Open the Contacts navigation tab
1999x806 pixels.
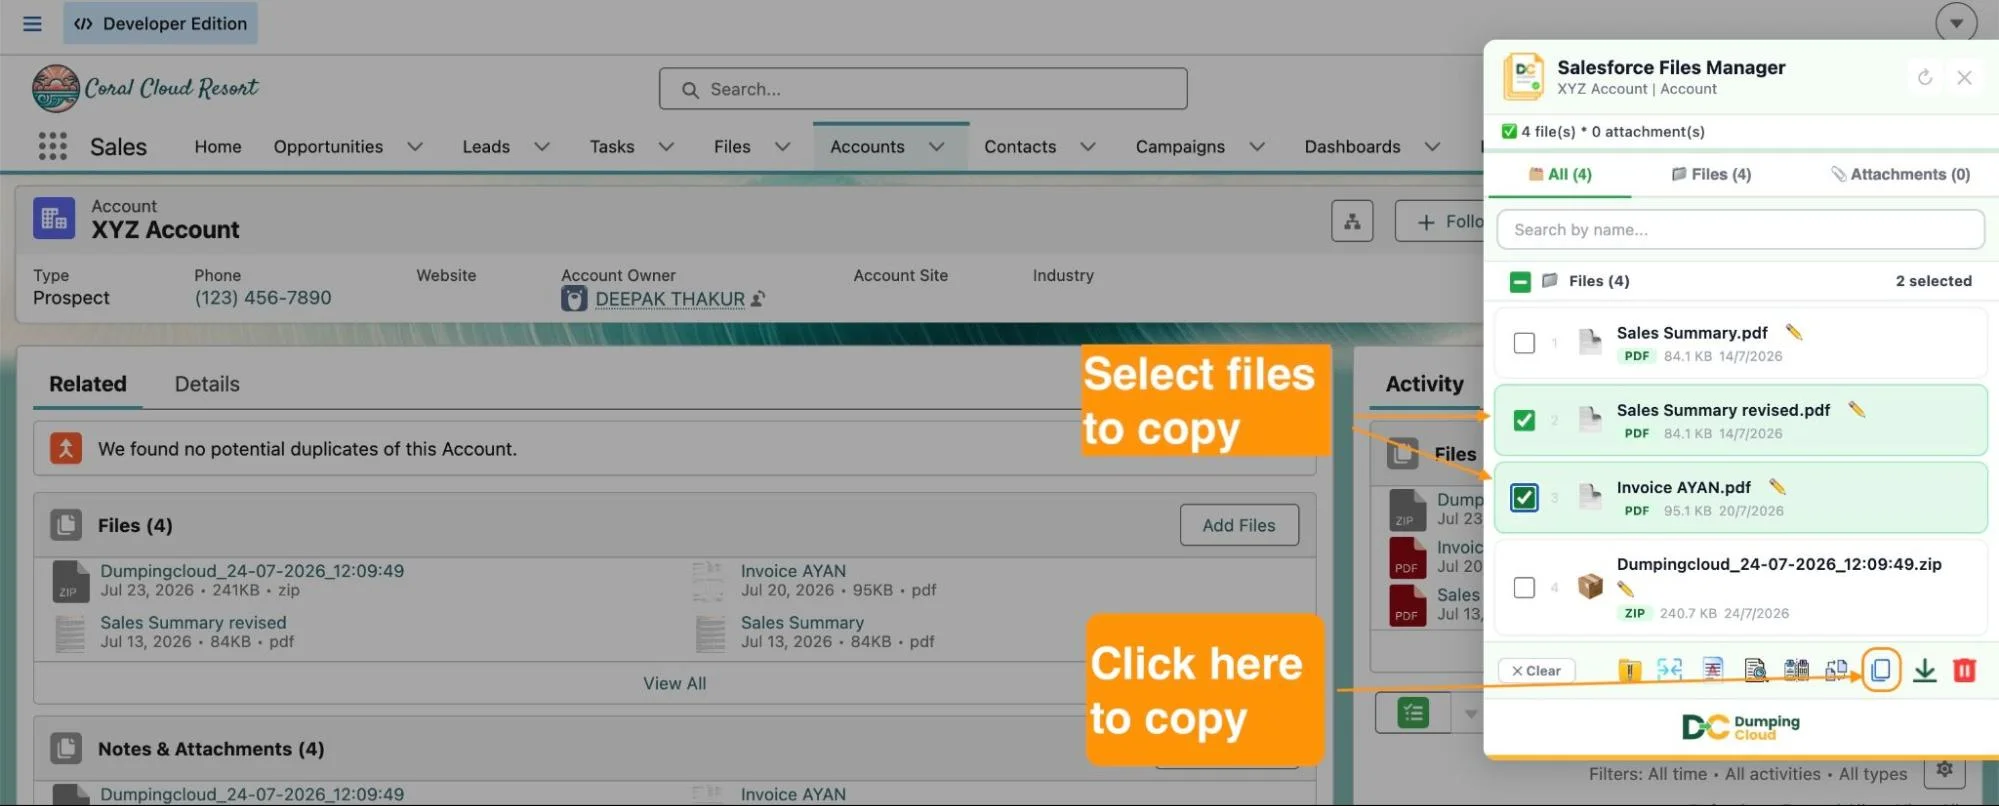tap(1020, 147)
